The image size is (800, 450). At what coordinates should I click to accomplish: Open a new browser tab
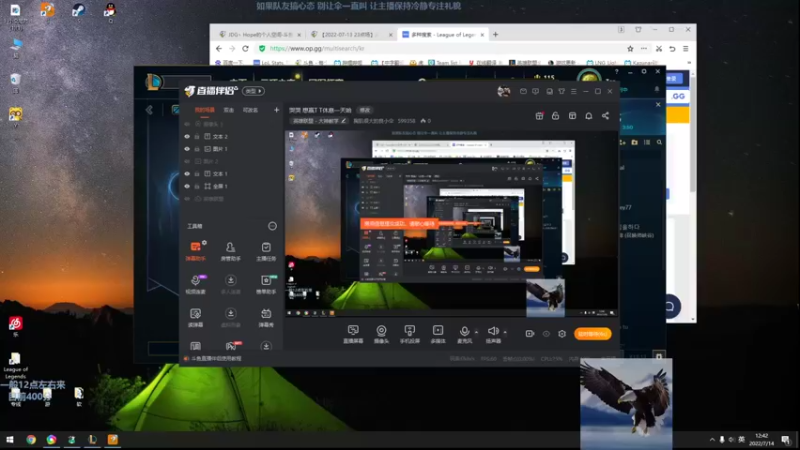click(495, 35)
